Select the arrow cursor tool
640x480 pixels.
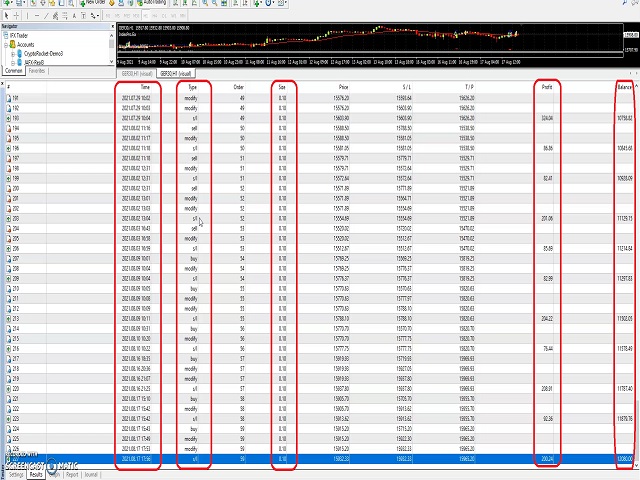point(7,16)
